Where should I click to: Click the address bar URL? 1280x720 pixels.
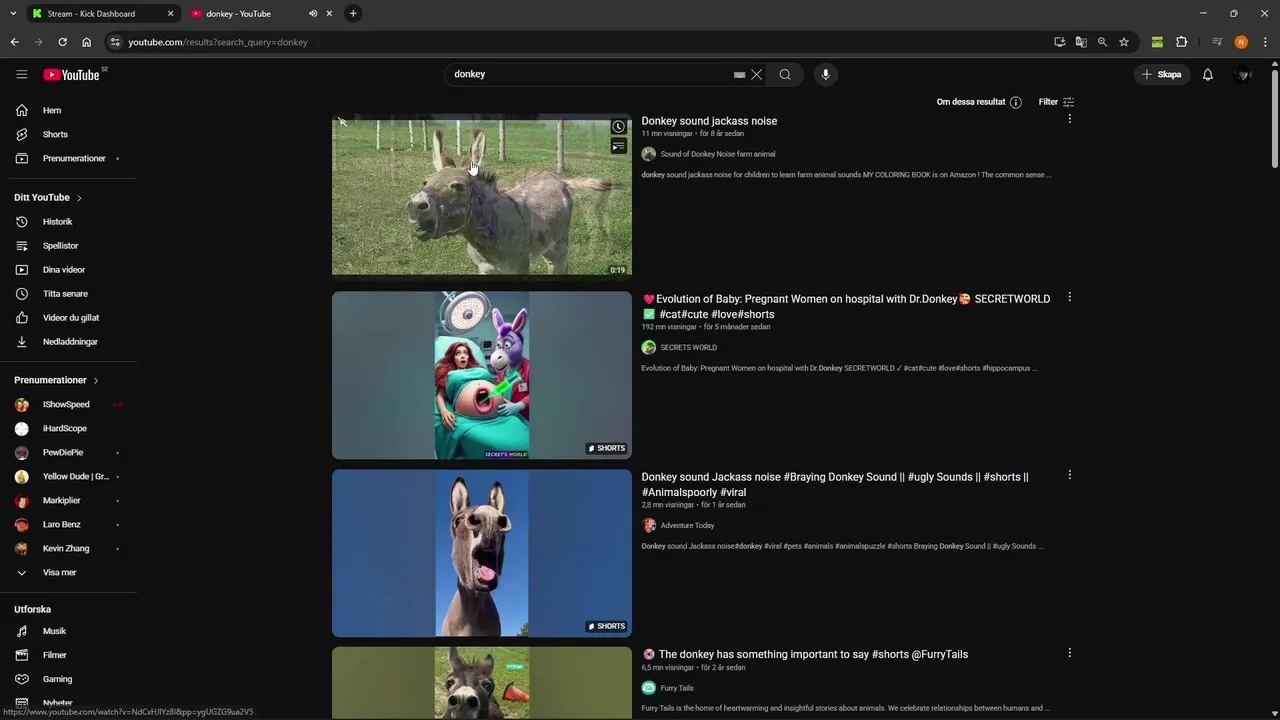[218, 42]
